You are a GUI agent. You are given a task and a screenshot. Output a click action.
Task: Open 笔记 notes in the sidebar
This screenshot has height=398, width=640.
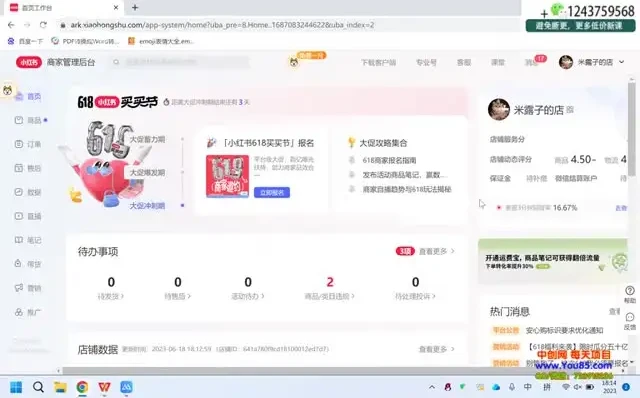point(29,240)
